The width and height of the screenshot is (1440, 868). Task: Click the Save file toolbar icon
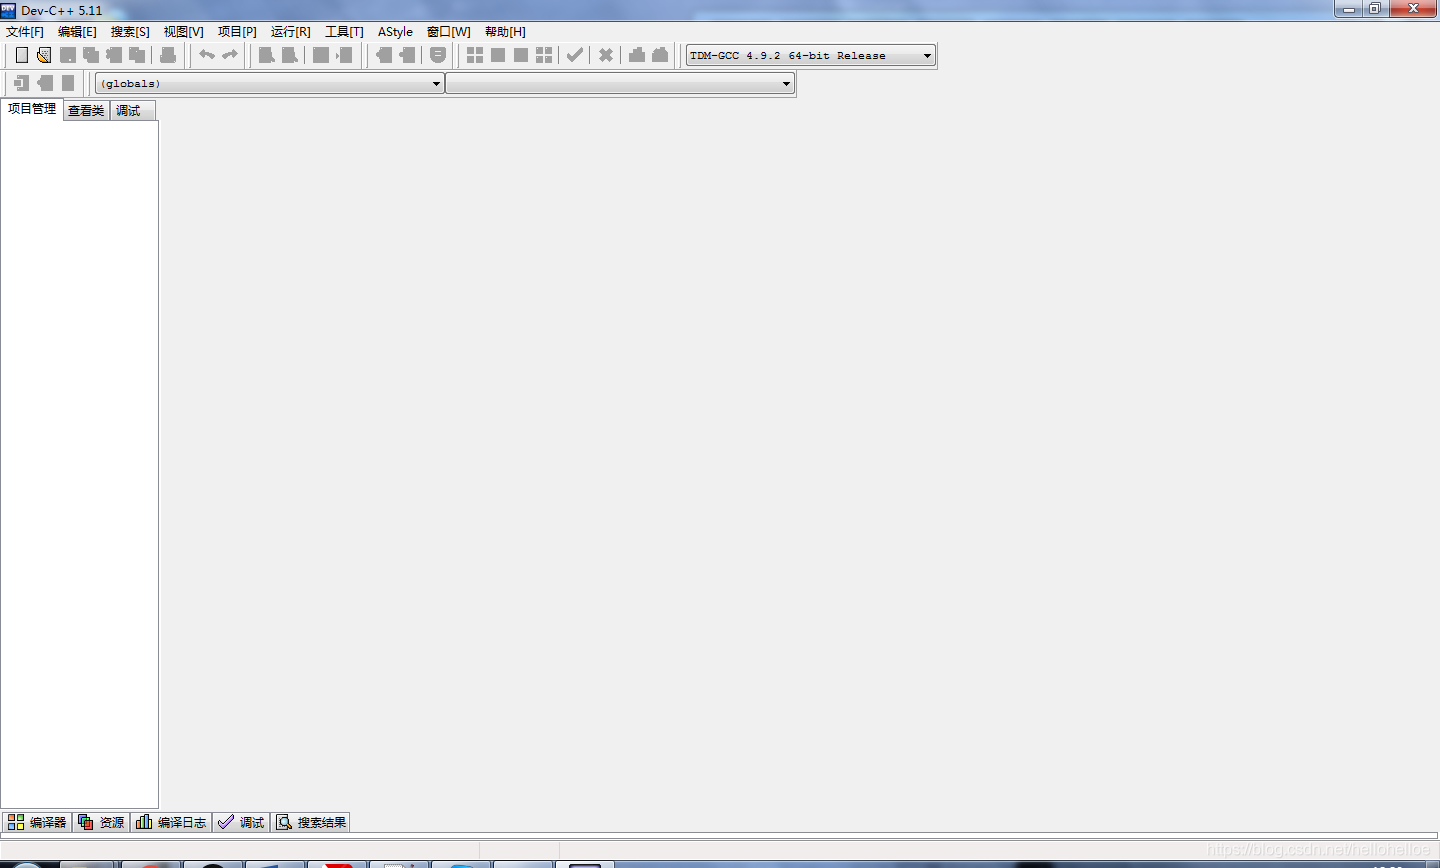tap(68, 55)
